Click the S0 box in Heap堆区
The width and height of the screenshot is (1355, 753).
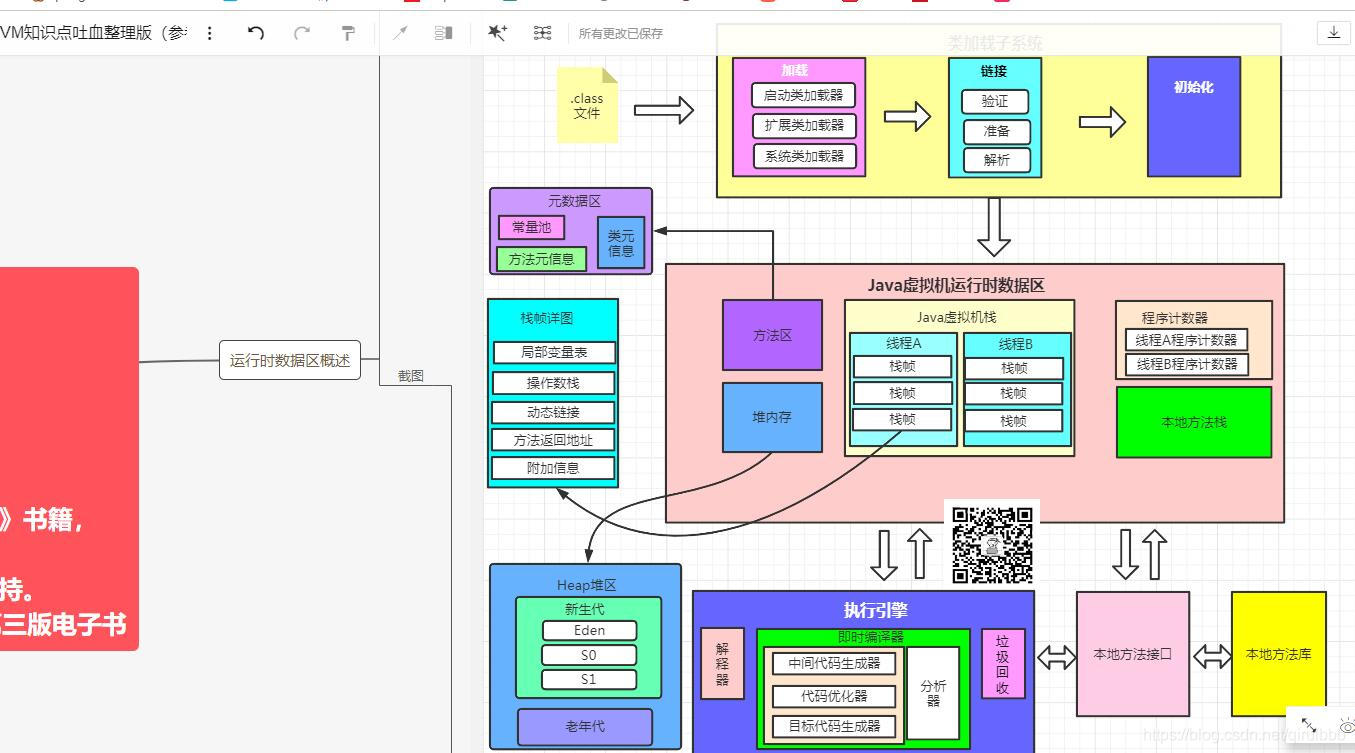[x=589, y=655]
